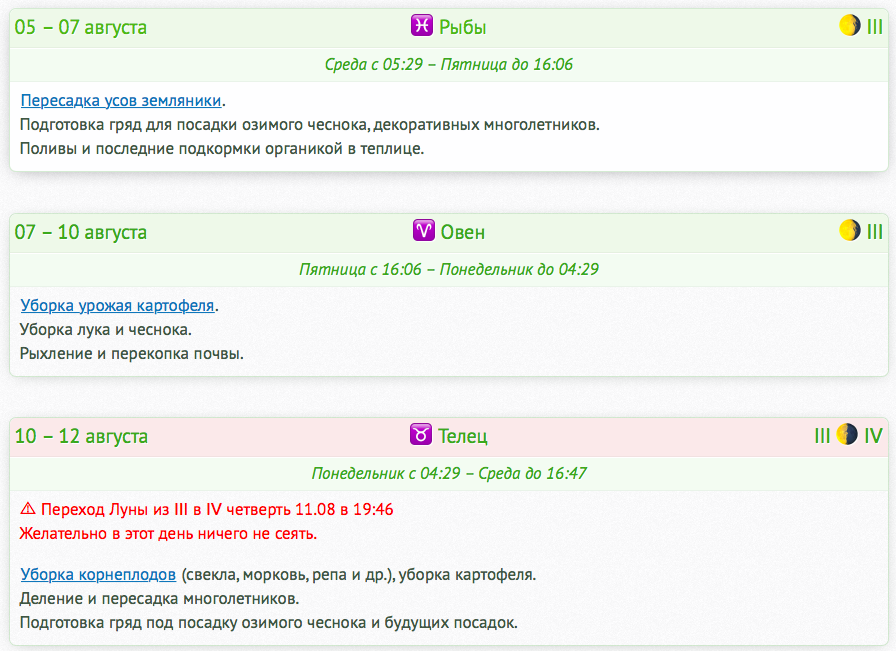The image size is (896, 651).
Task: Select the "05 – 07 августа" date heading
Action: point(80,27)
